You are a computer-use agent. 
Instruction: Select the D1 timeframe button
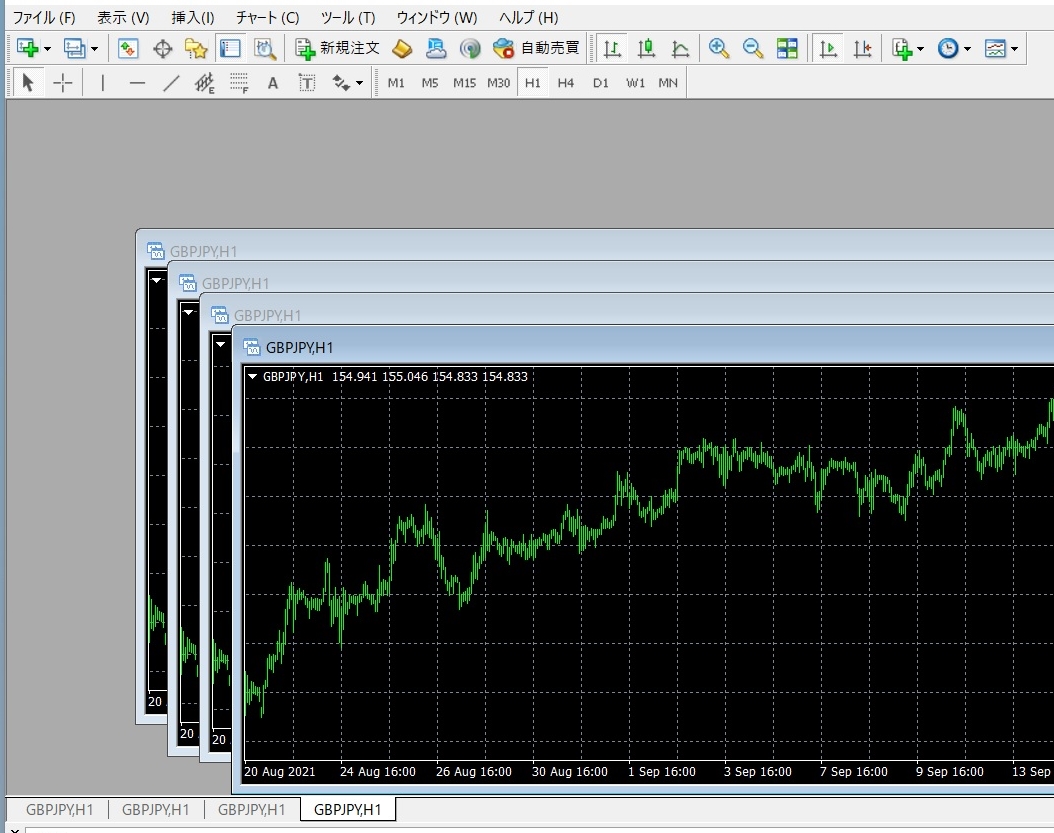click(x=600, y=83)
